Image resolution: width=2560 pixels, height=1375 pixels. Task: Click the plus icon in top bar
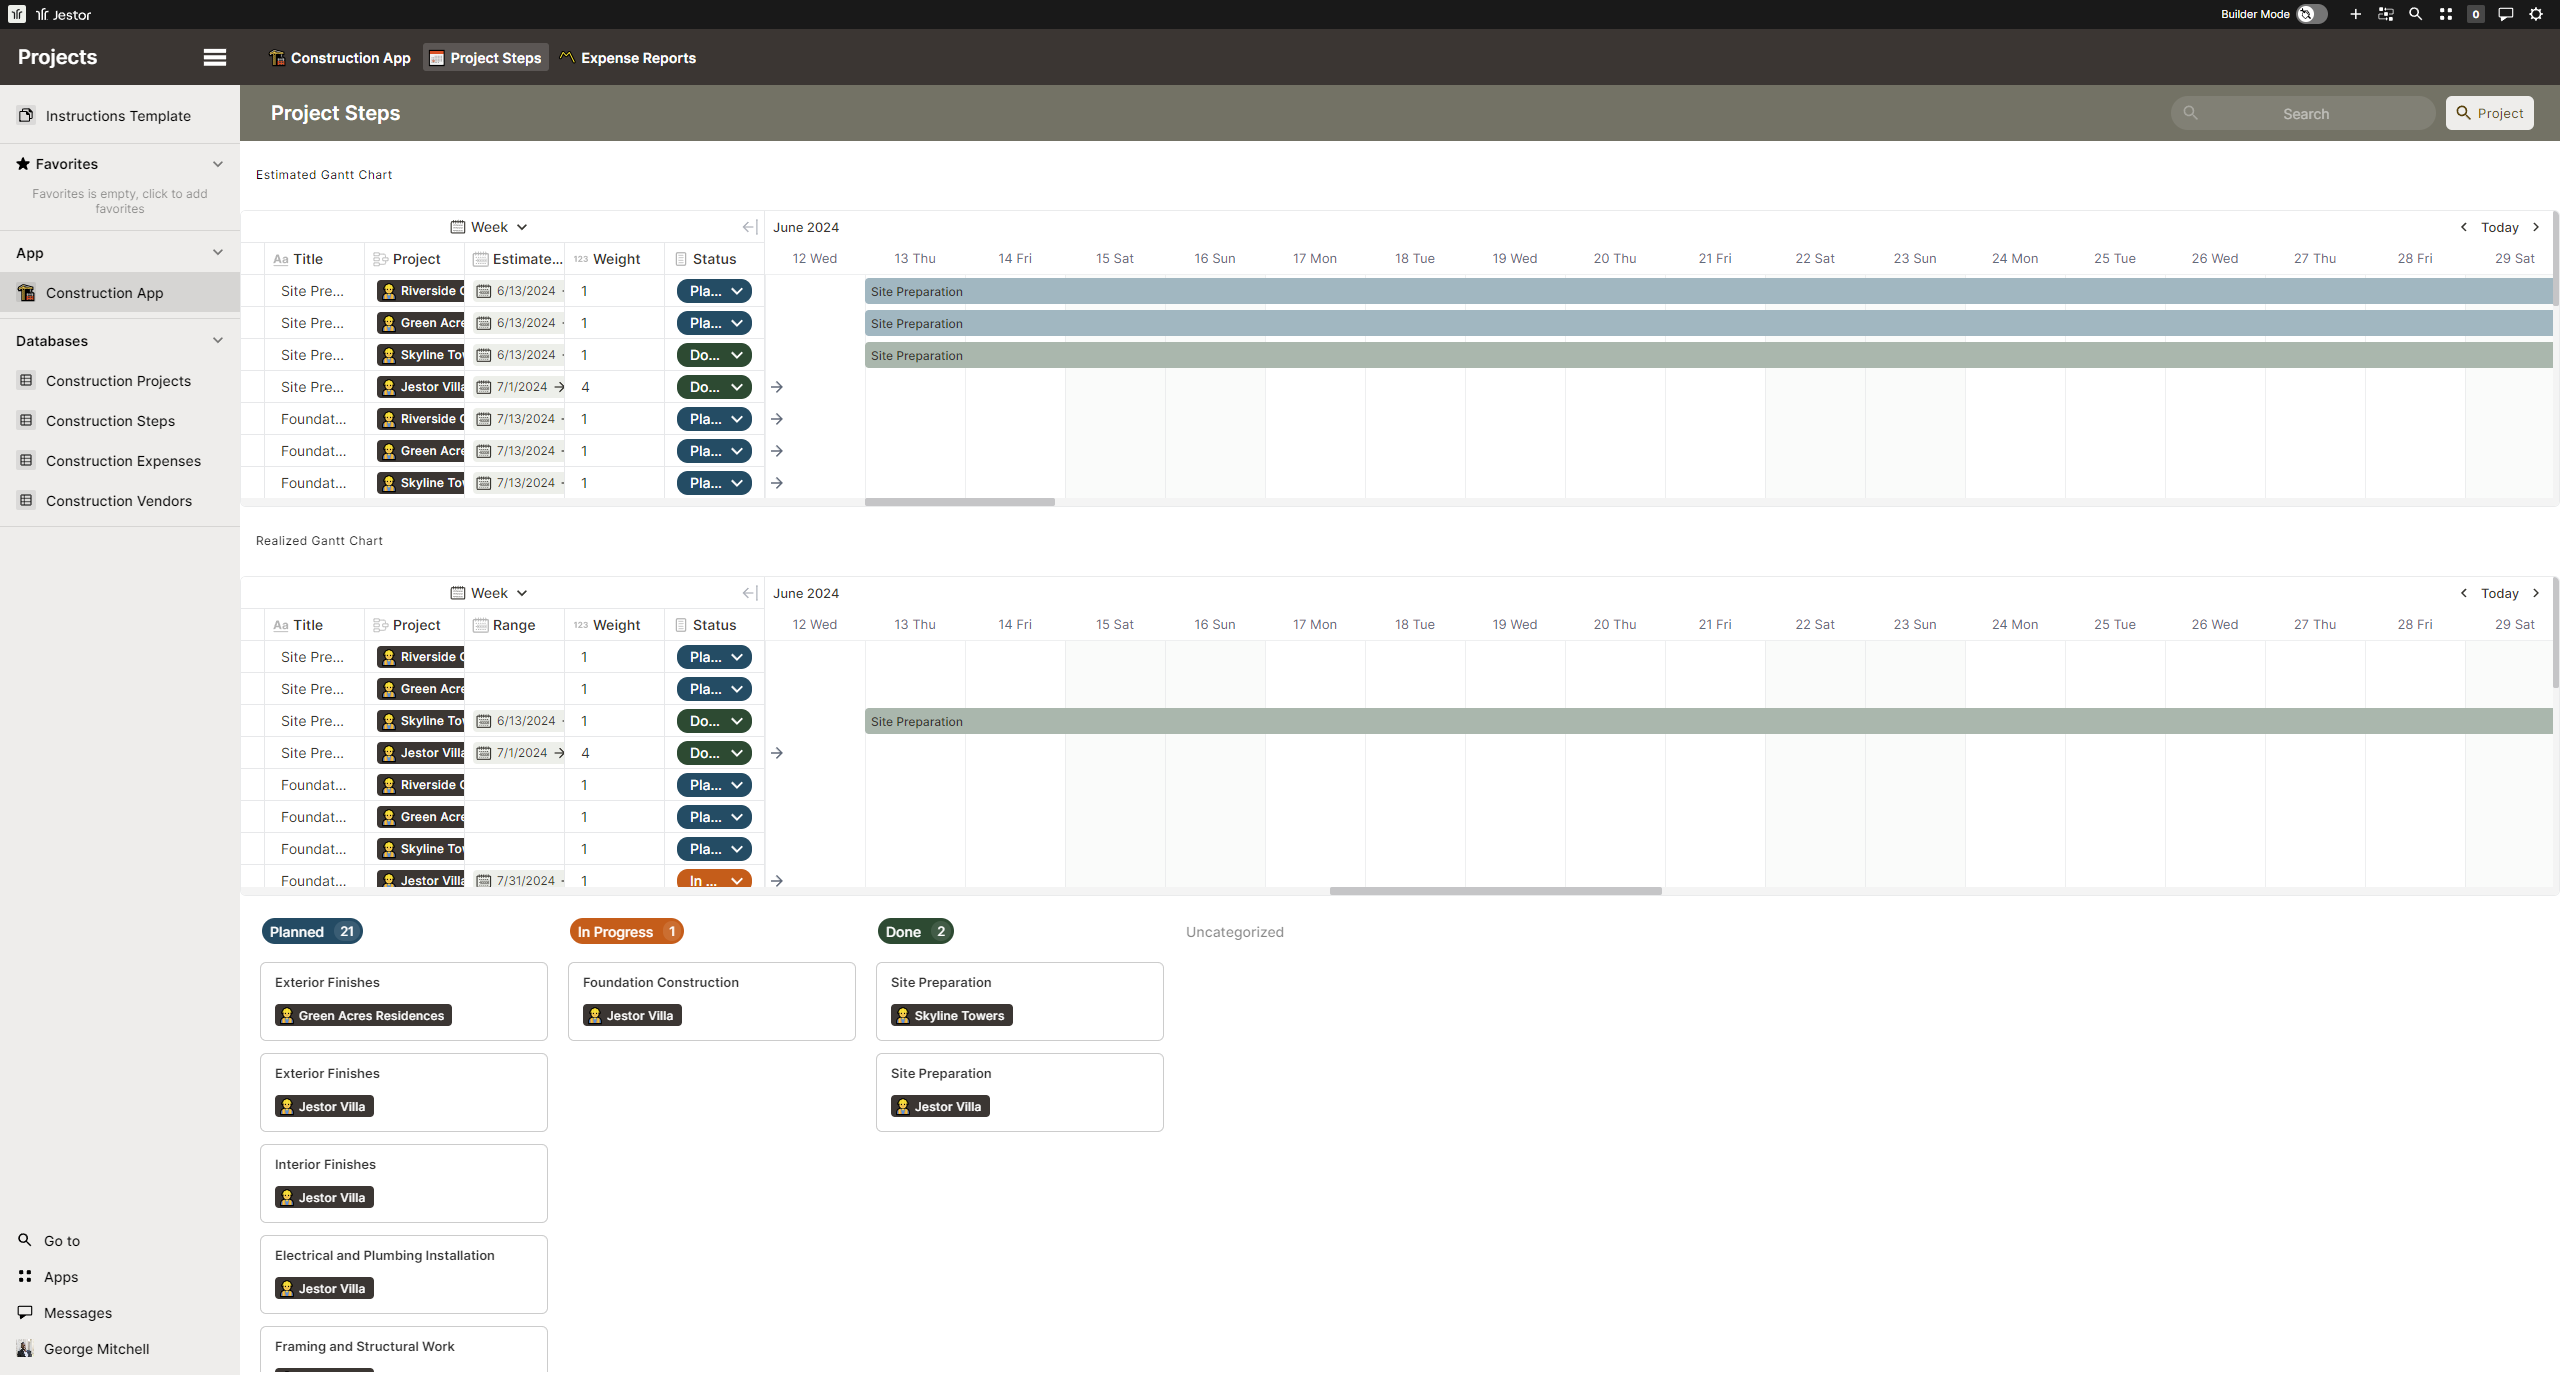pos(2355,14)
